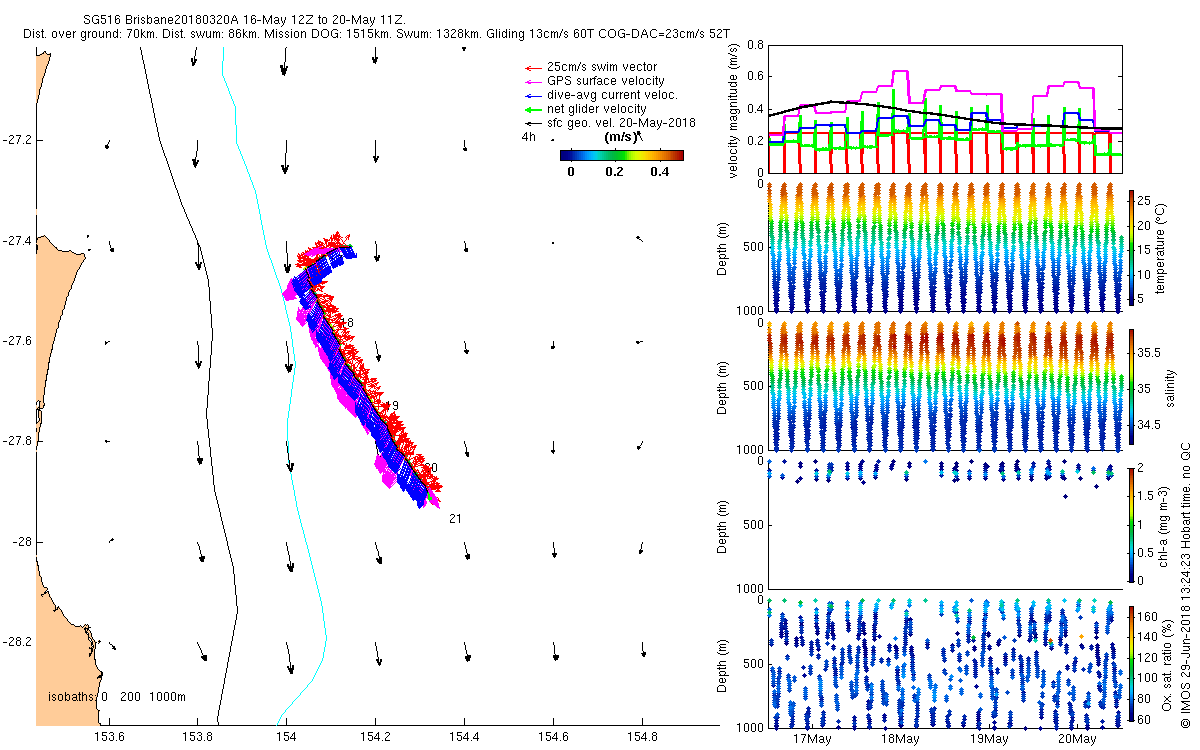The width and height of the screenshot is (1200, 750).
Task: Click the "154.8" longitude tick label
Action: point(642,738)
